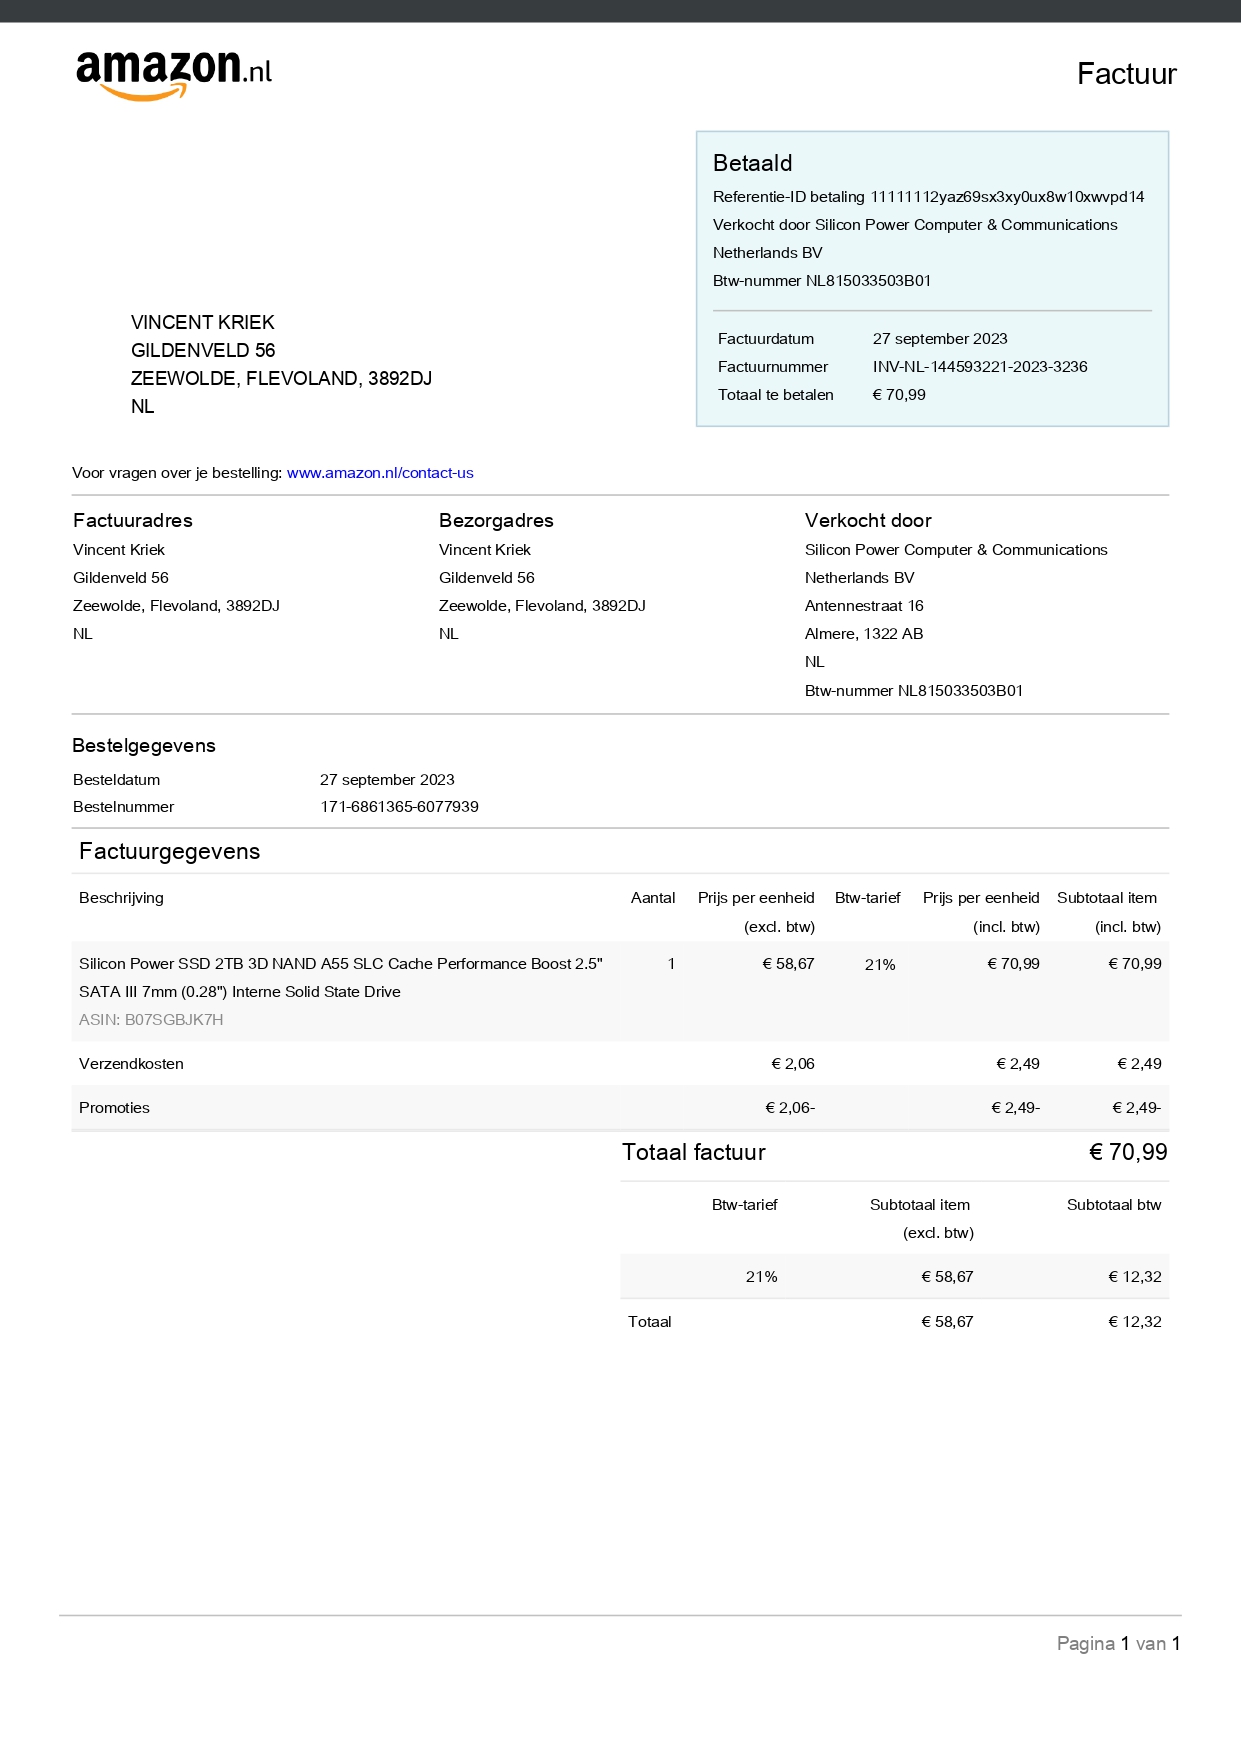Click the Pagina 1 van 1 footer
The height and width of the screenshot is (1754, 1241).
tap(1117, 1643)
